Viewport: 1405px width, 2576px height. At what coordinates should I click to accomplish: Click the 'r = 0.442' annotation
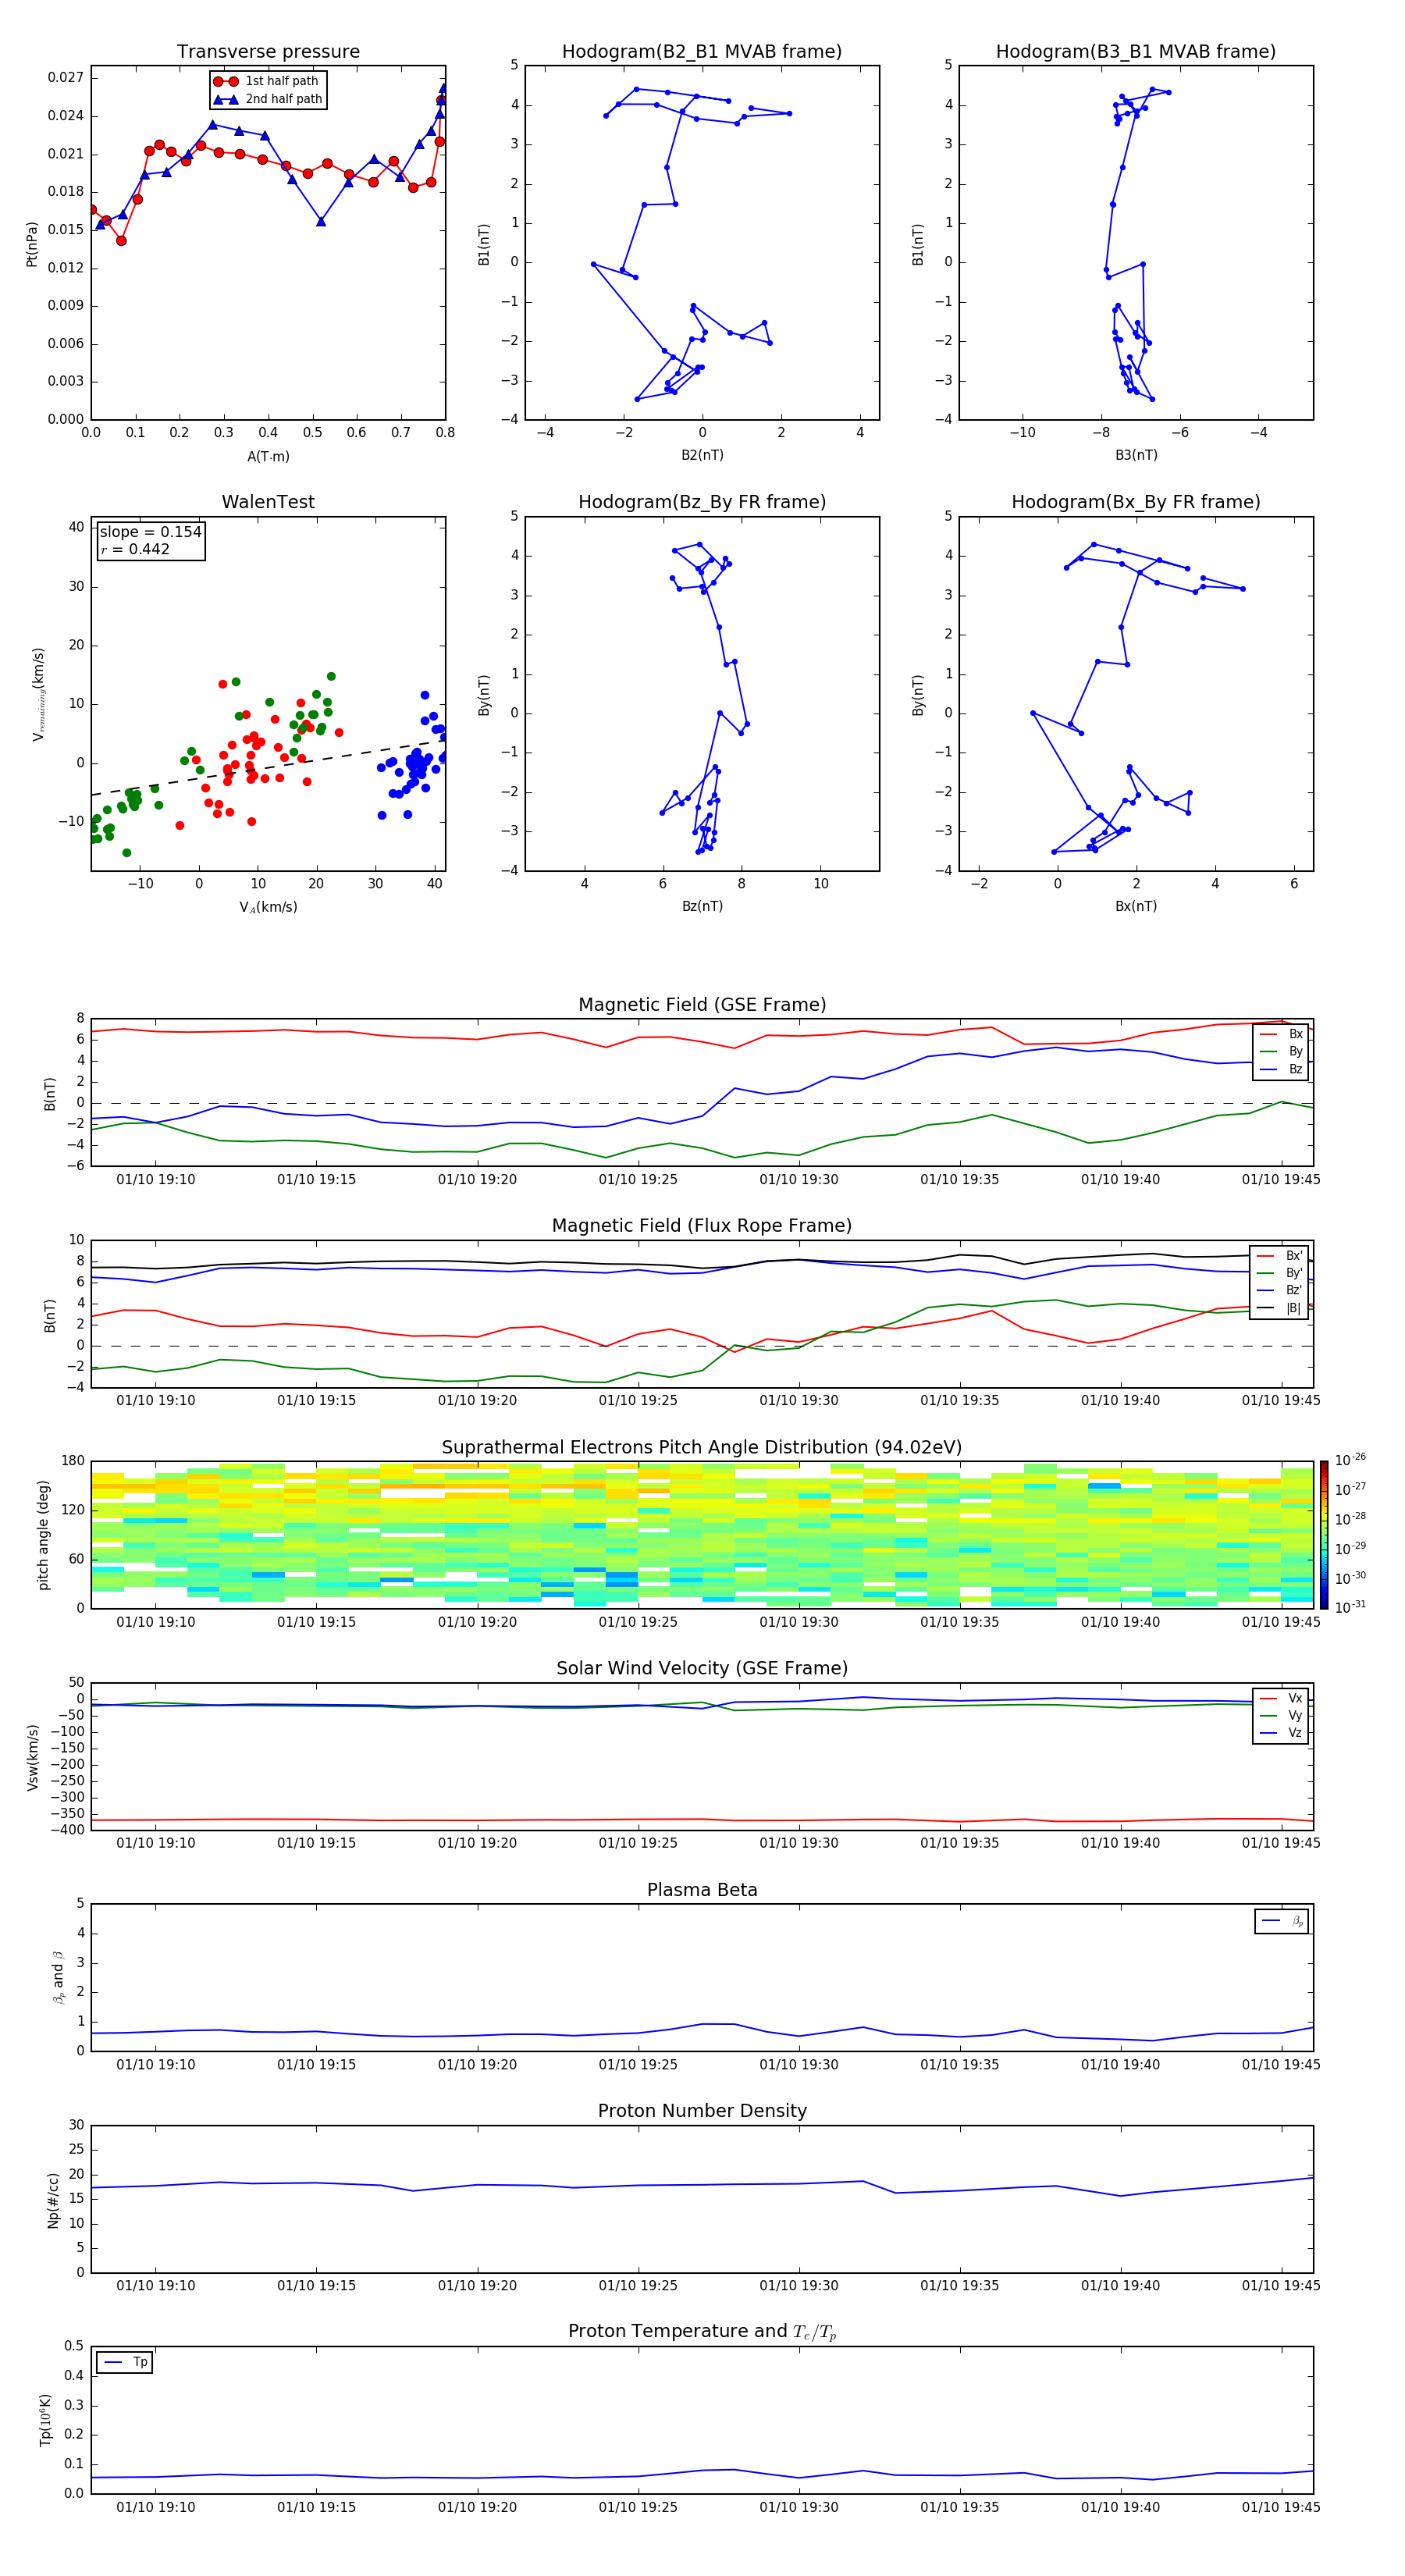coord(135,549)
